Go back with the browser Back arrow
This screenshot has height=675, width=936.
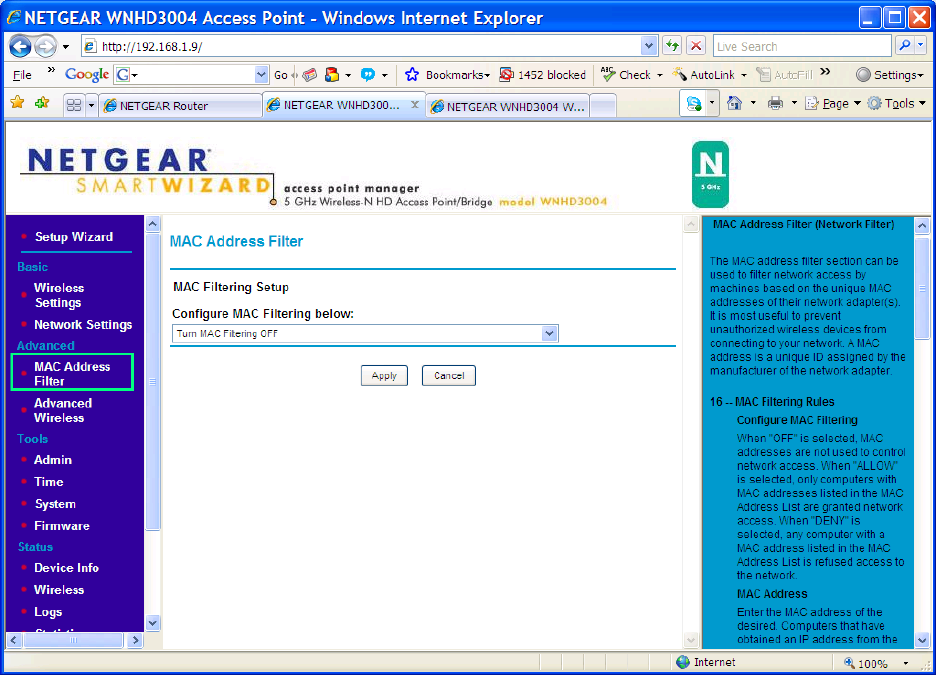20,47
